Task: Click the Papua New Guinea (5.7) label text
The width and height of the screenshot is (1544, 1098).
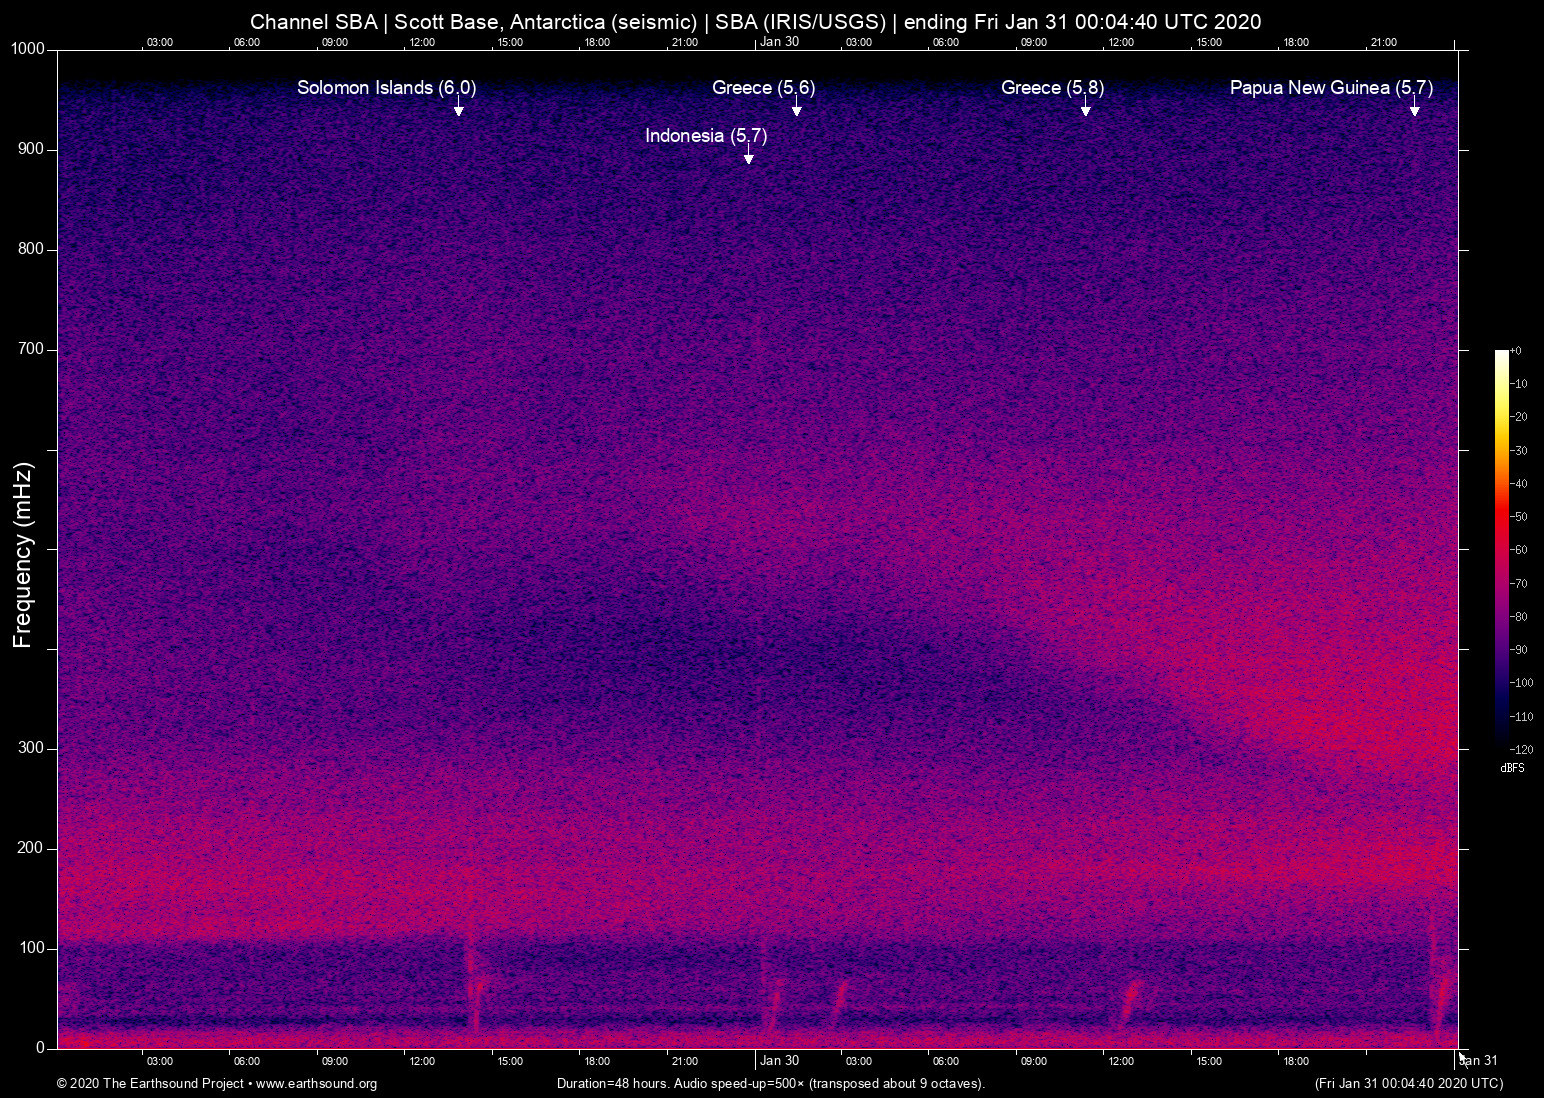Action: click(1332, 88)
